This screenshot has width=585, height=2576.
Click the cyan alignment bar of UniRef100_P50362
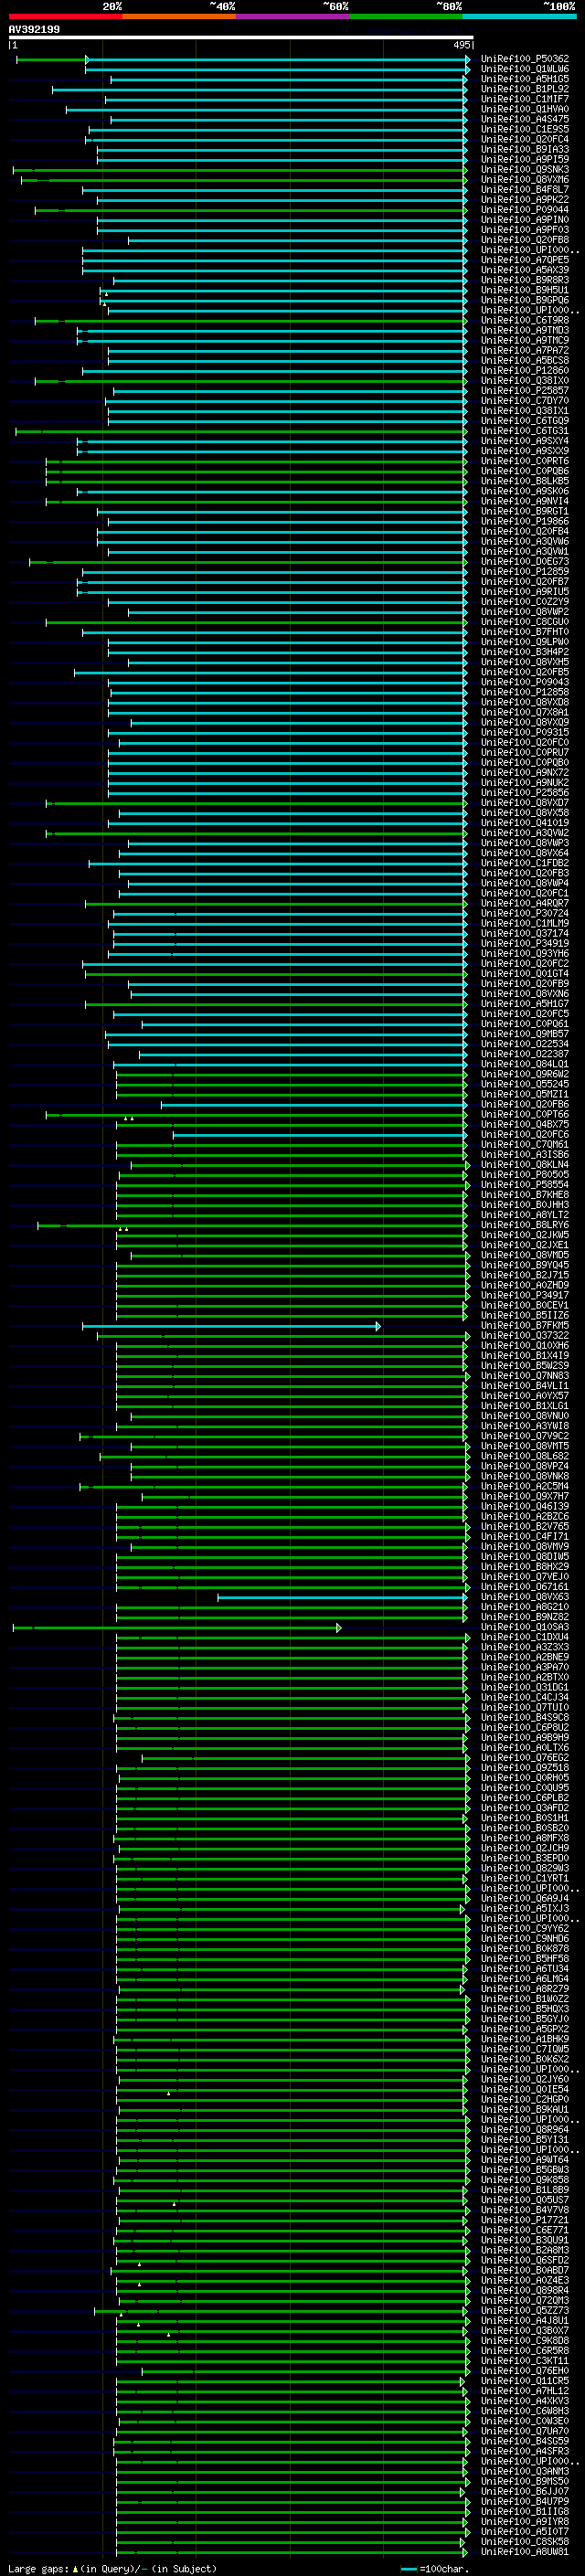[277, 60]
